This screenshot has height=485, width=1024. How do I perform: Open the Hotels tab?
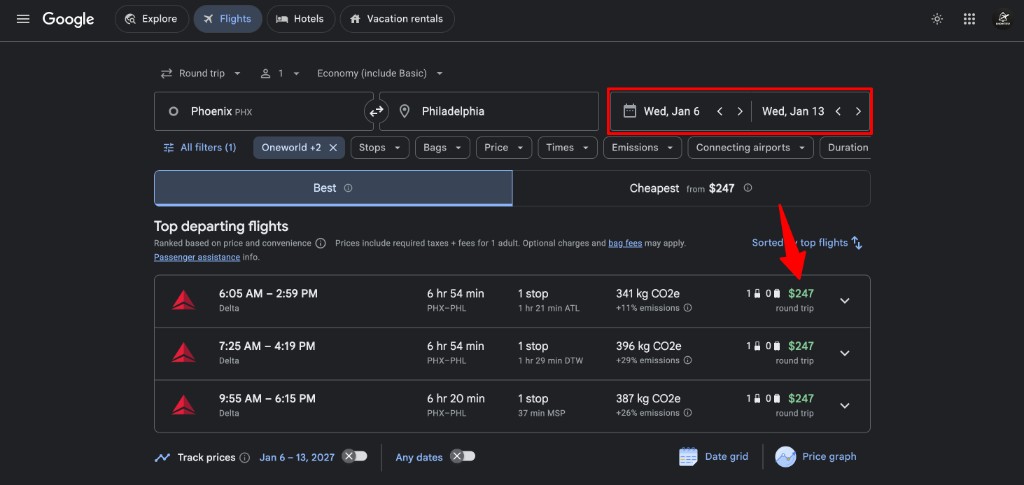(x=300, y=19)
